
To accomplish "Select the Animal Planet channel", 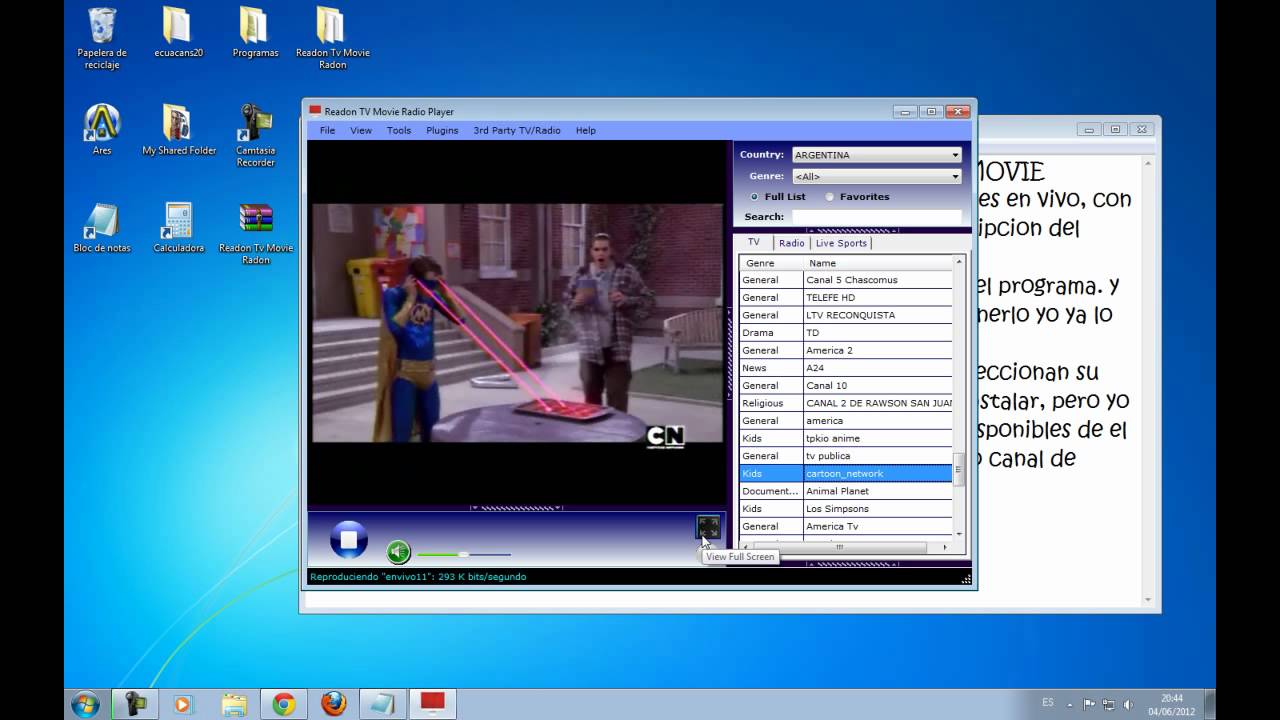I will tap(846, 491).
